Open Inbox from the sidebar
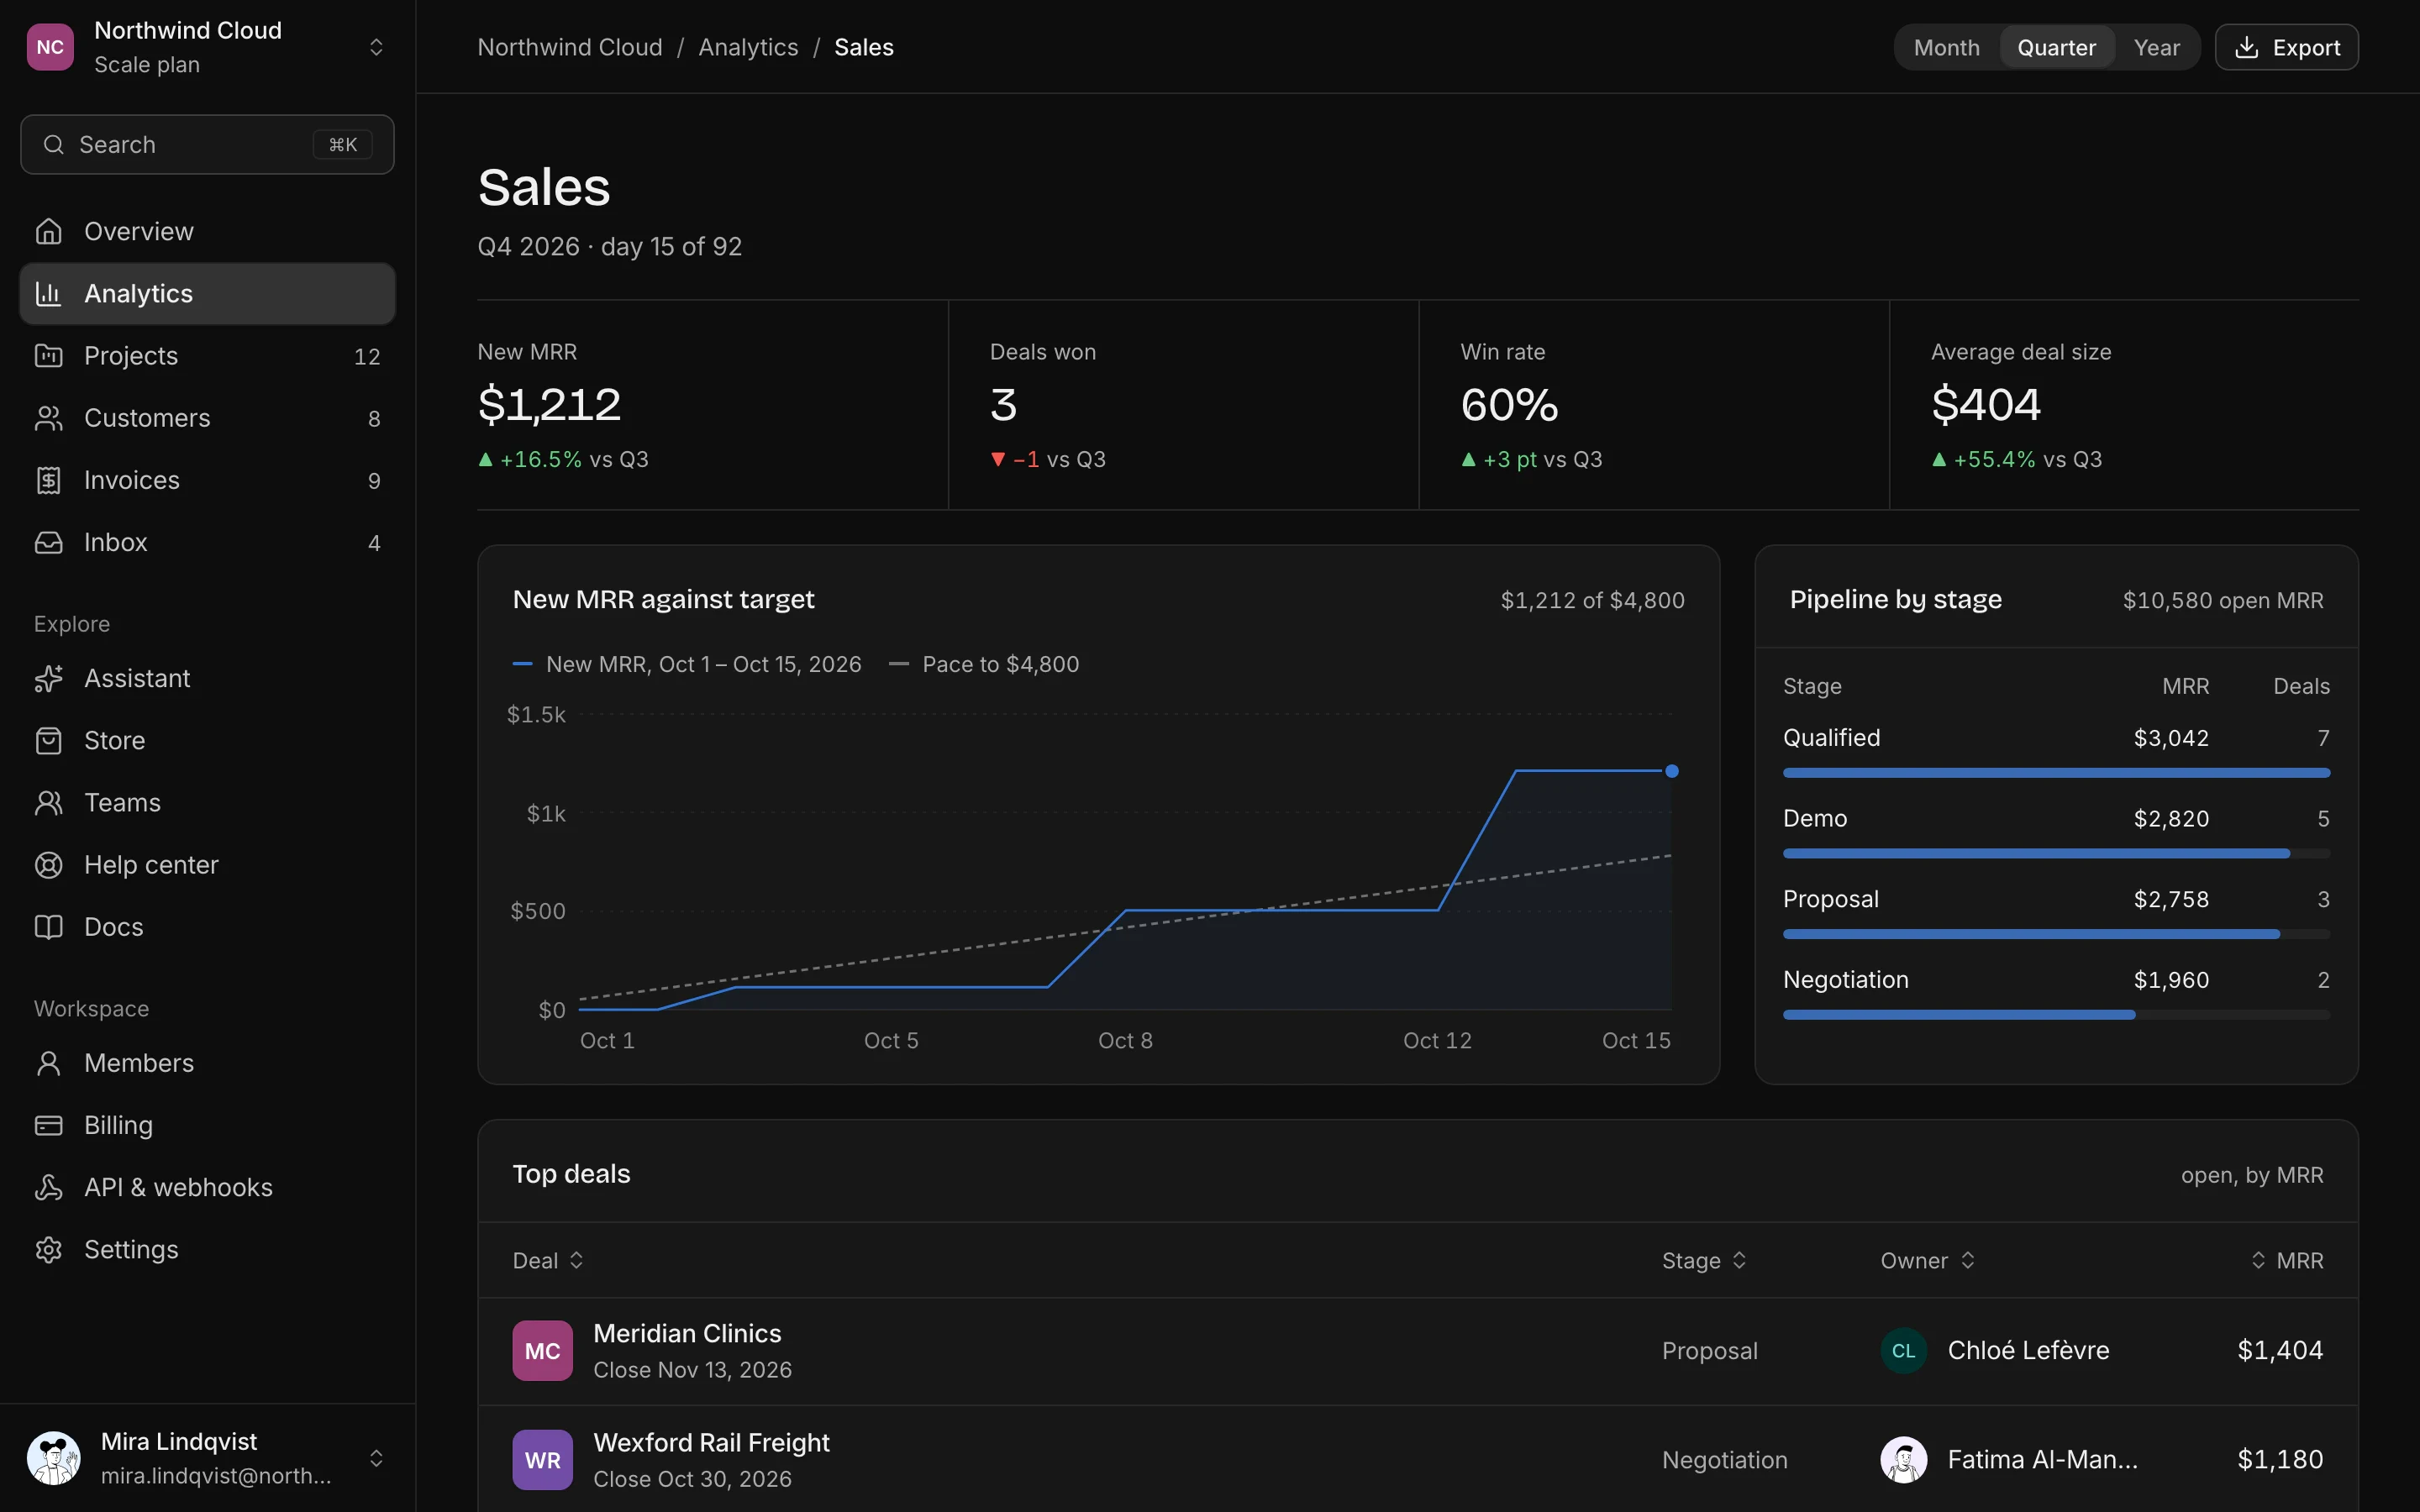2420x1512 pixels. 207,542
